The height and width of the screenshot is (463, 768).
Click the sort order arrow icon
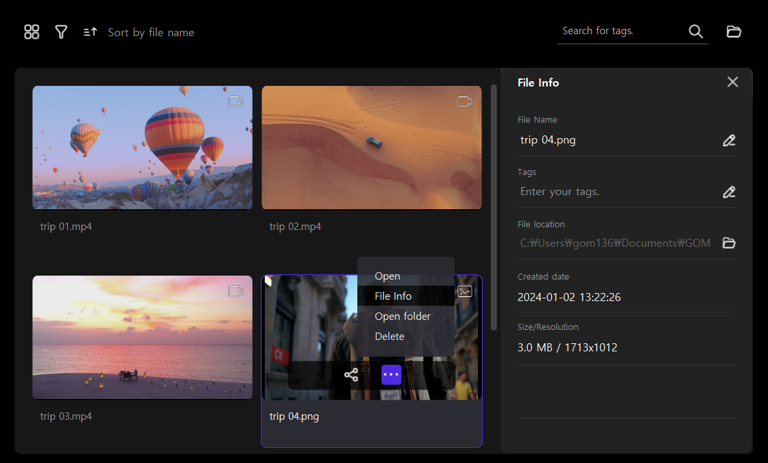90,32
